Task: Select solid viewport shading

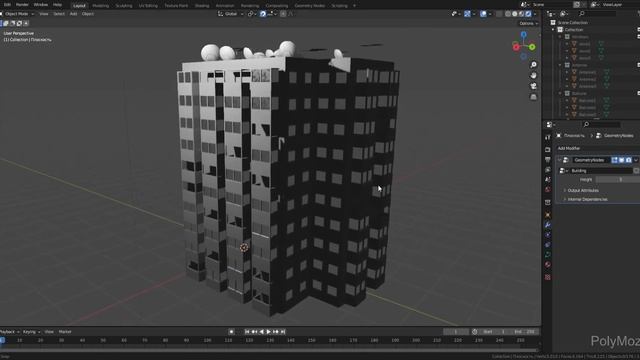Action: [x=515, y=14]
